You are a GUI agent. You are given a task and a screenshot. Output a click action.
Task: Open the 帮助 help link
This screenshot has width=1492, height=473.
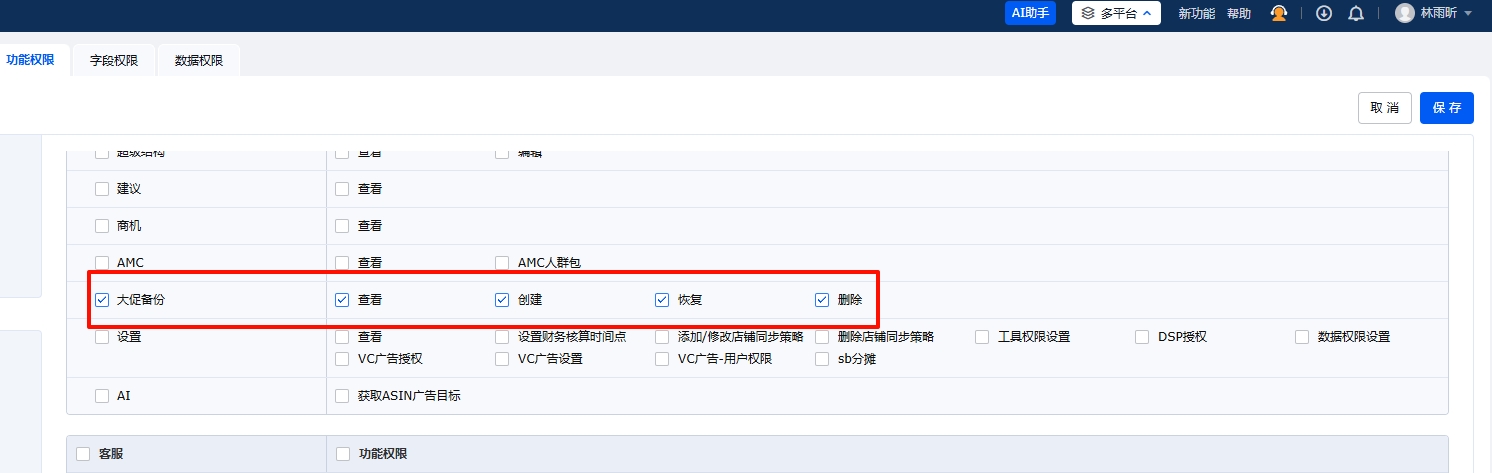coord(1239,14)
